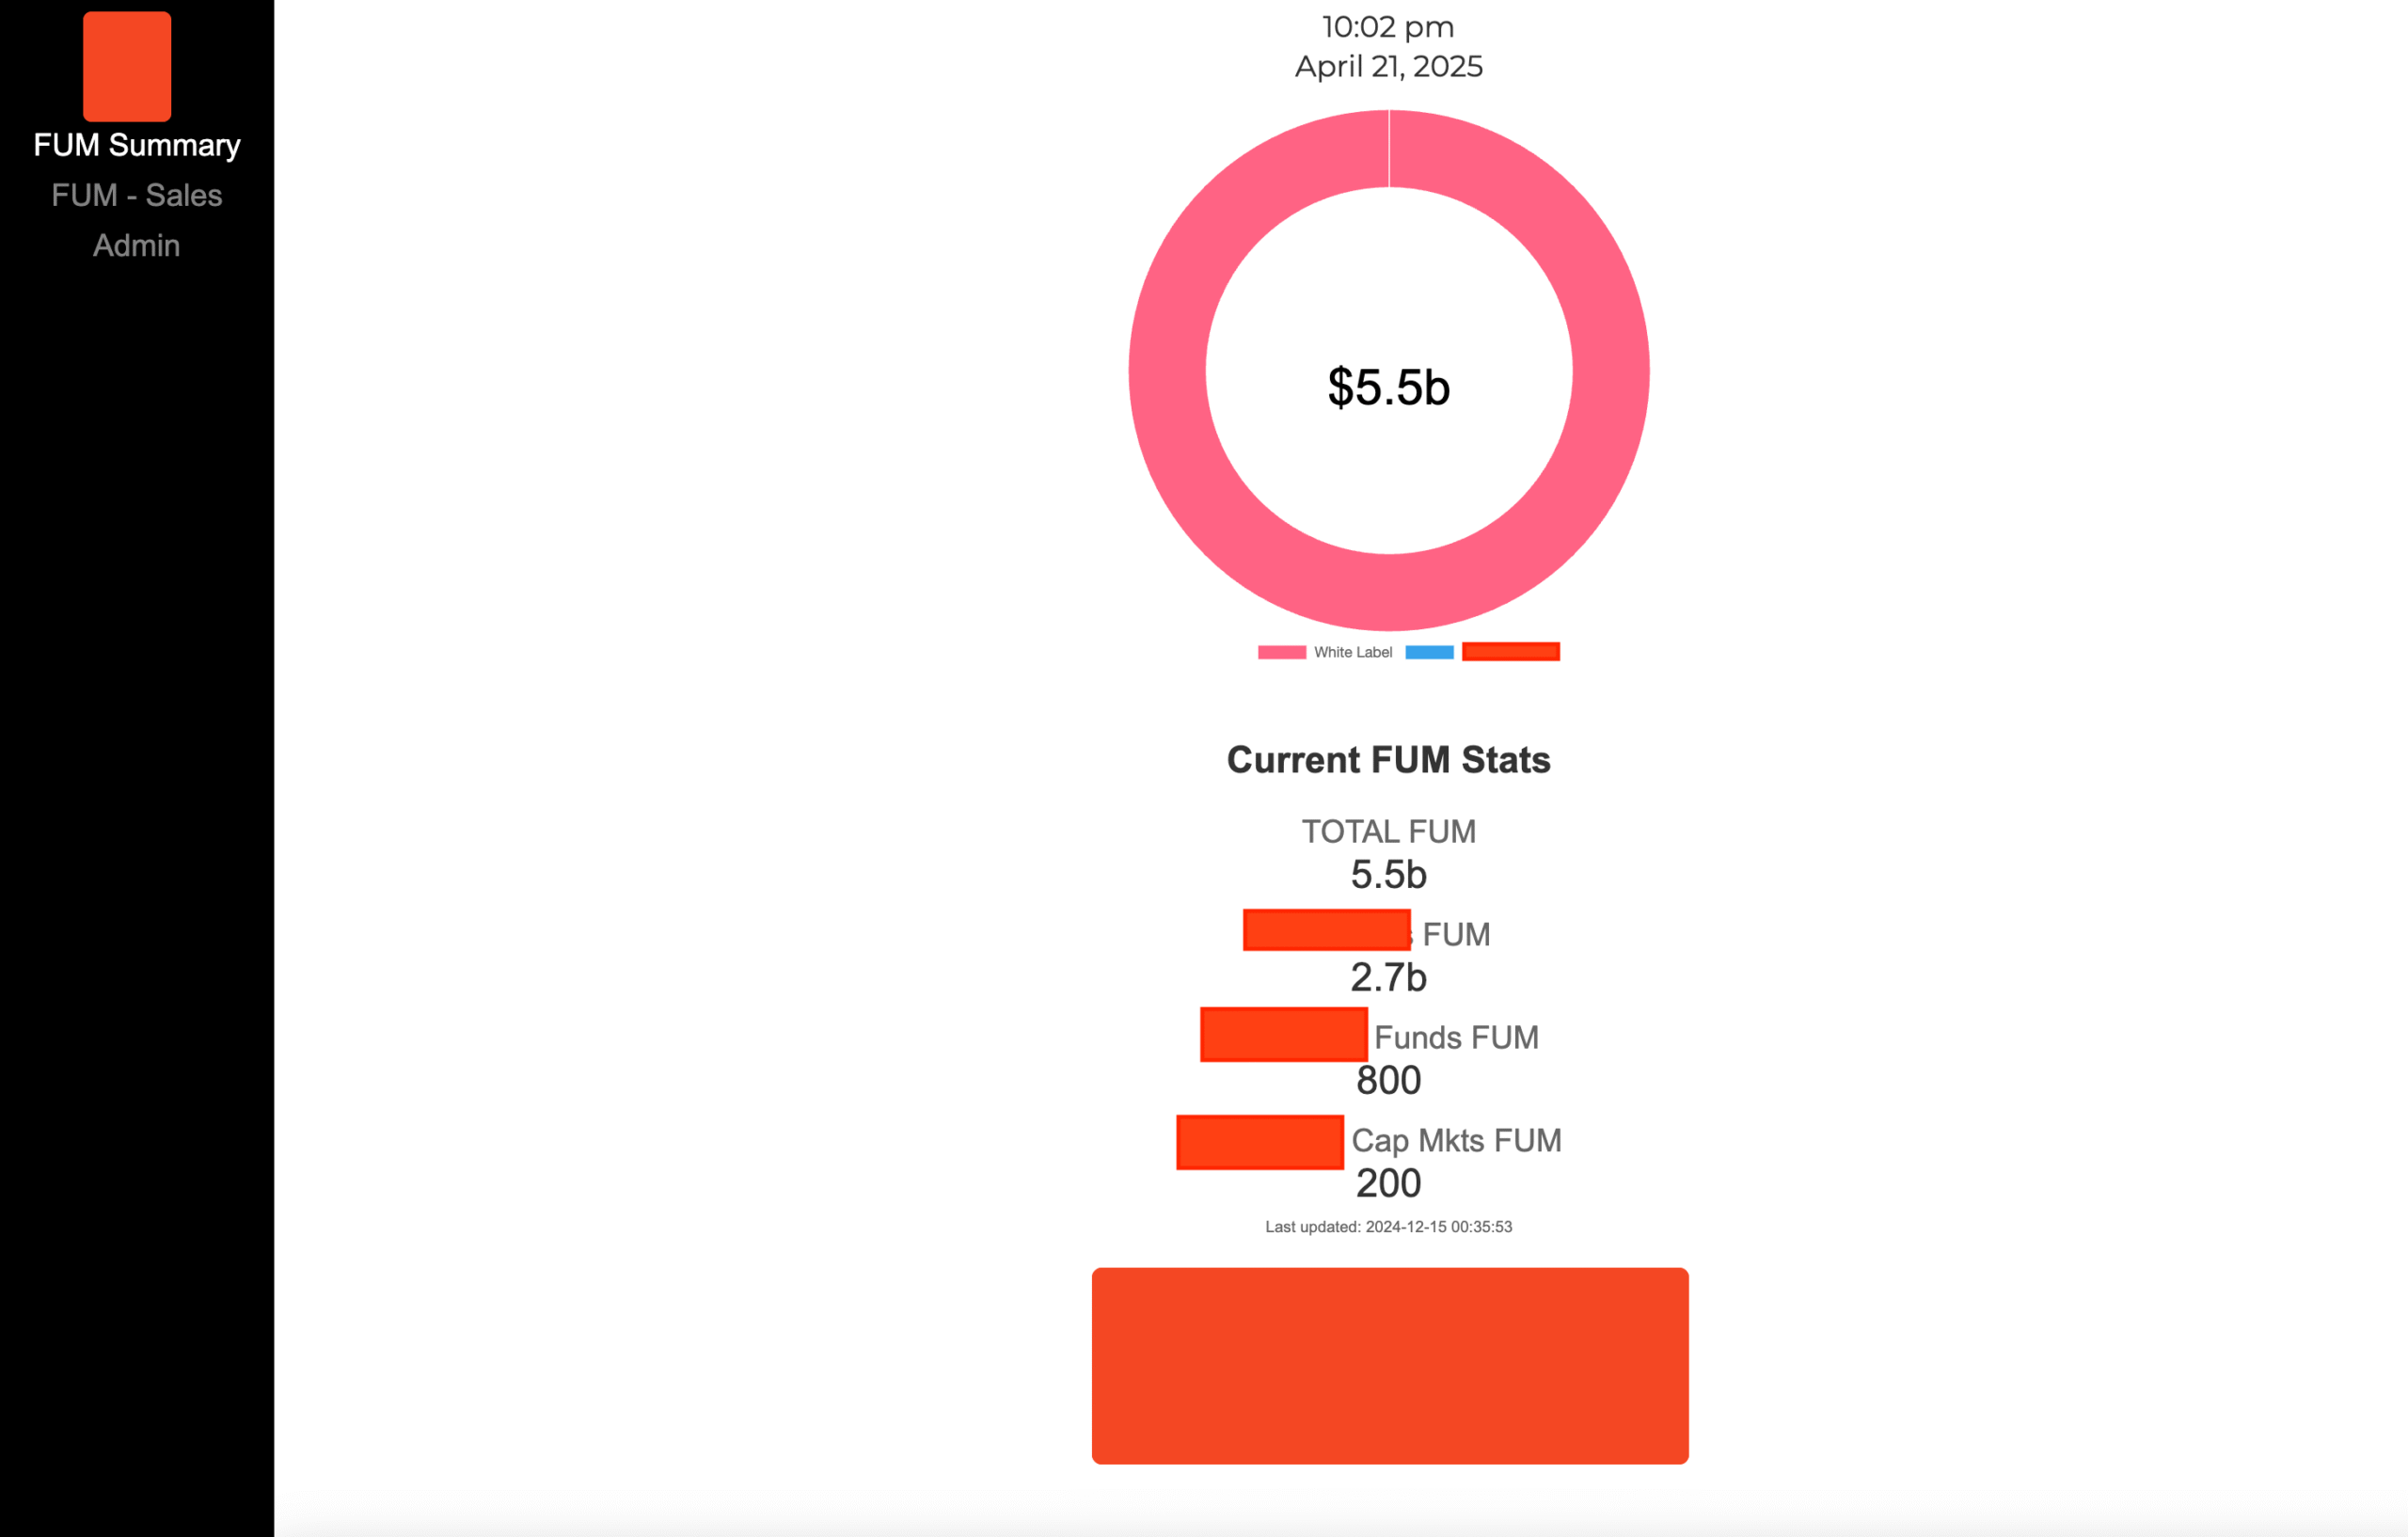
Task: Click the 200 Cap Mkts value
Action: (x=1388, y=1183)
